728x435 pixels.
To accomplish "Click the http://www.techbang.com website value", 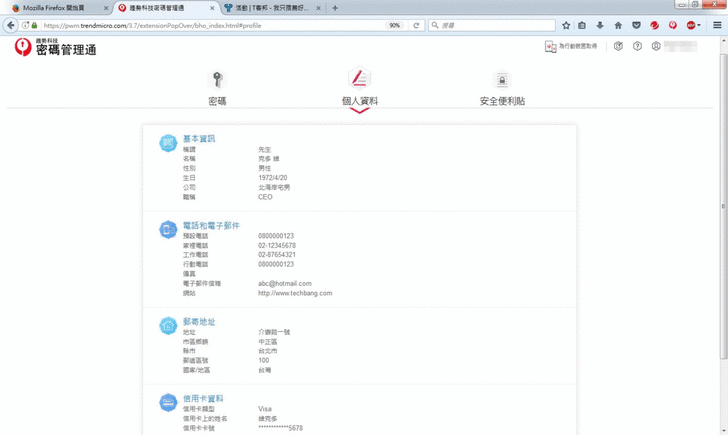I will click(295, 293).
